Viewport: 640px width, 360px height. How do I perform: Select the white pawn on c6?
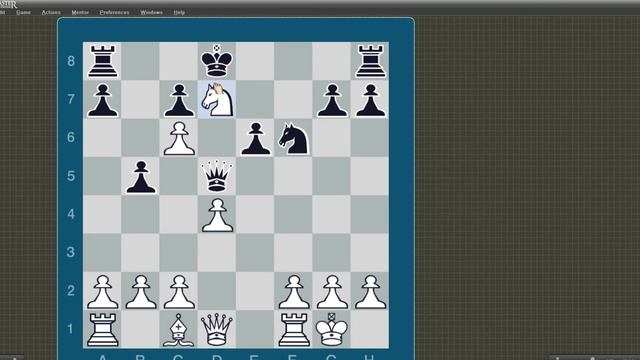coord(178,138)
